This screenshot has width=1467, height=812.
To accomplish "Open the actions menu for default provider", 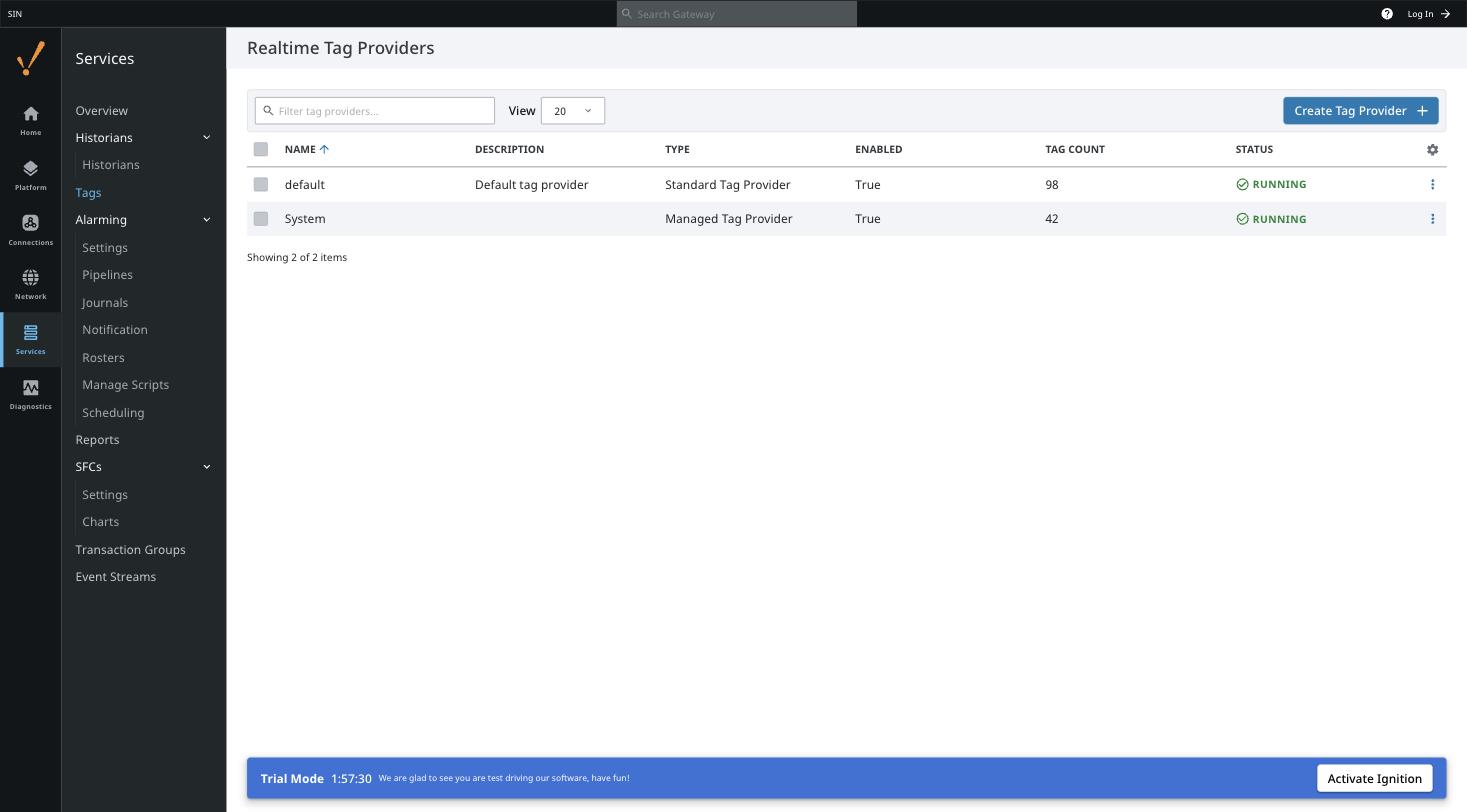I will [1432, 184].
